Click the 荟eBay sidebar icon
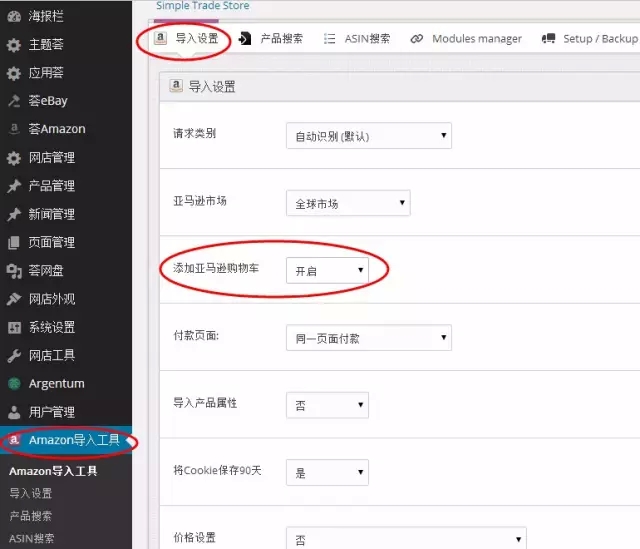 [13, 101]
